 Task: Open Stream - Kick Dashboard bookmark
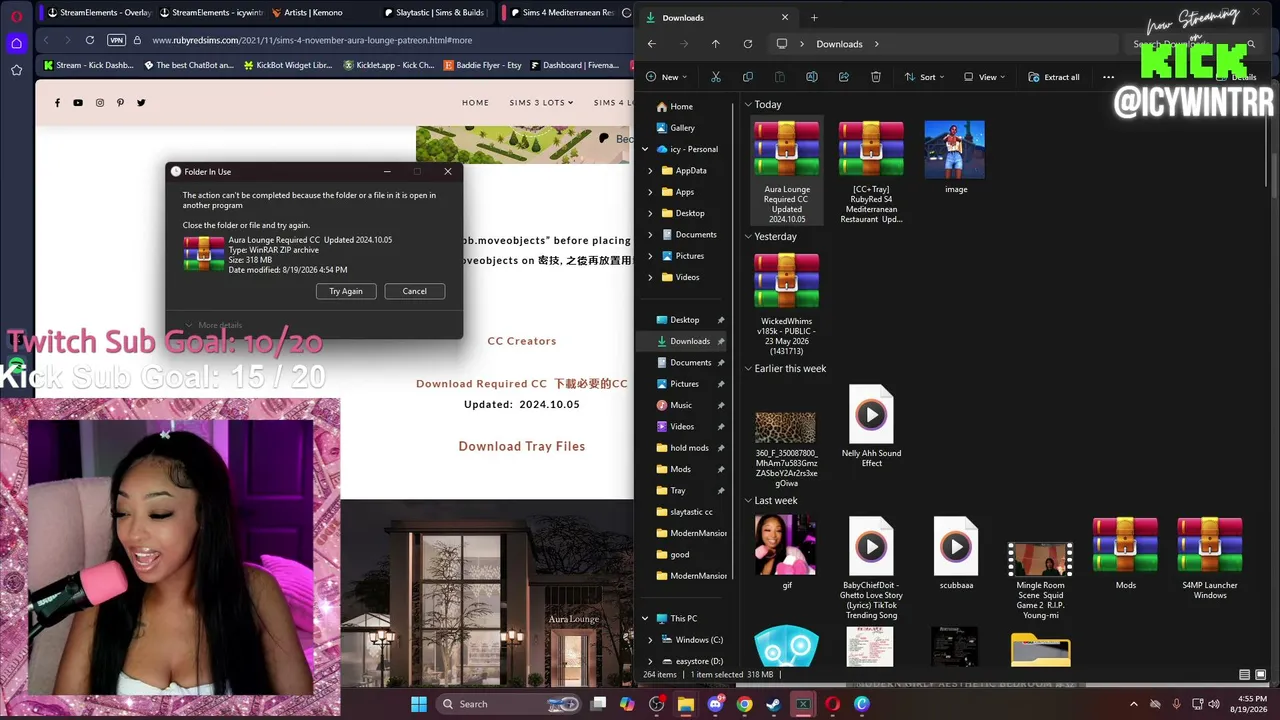tap(88, 65)
